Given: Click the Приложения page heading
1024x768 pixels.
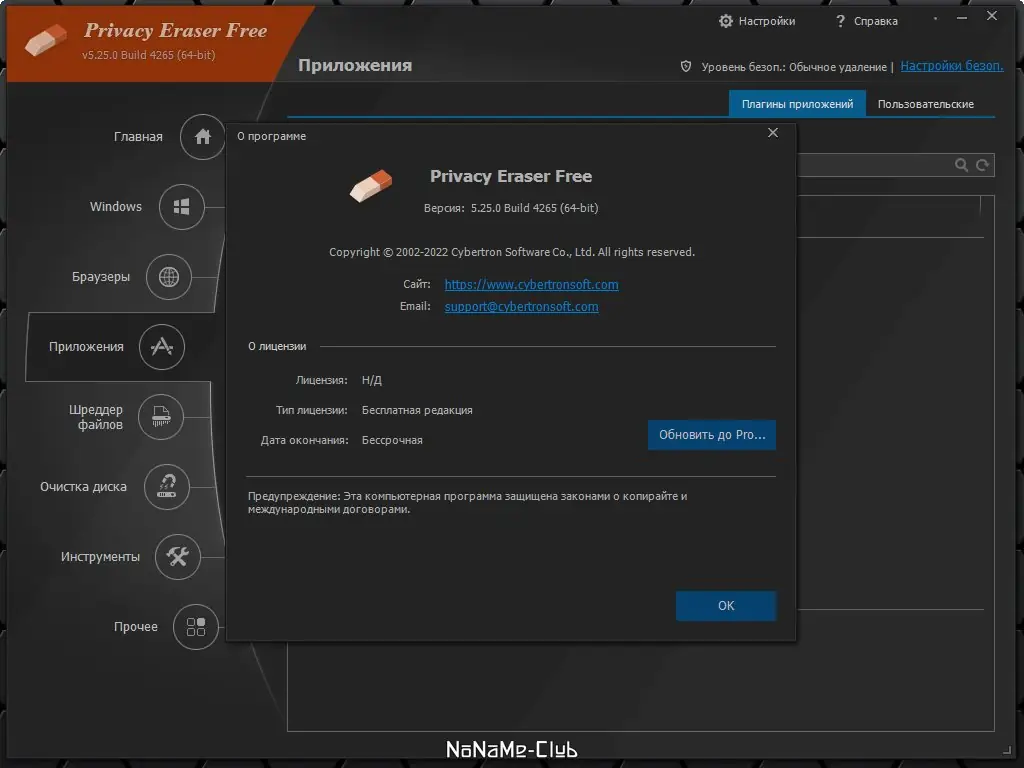Looking at the screenshot, I should point(355,65).
